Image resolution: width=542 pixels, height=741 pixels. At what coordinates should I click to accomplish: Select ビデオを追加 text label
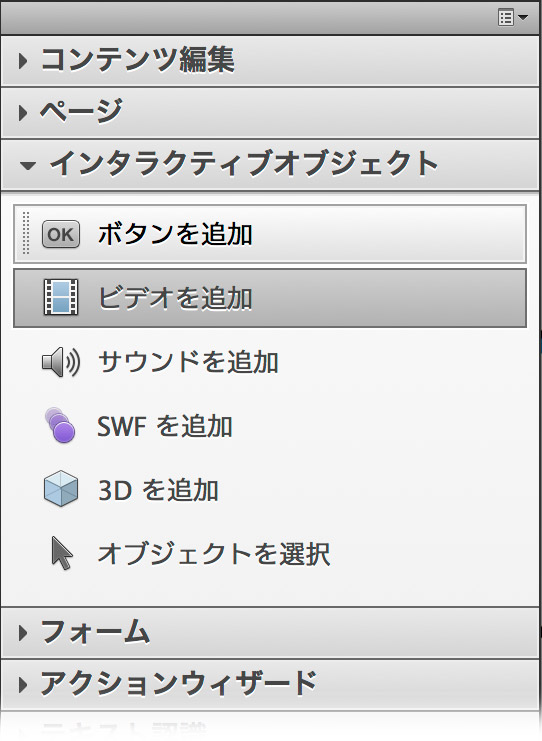(x=175, y=298)
